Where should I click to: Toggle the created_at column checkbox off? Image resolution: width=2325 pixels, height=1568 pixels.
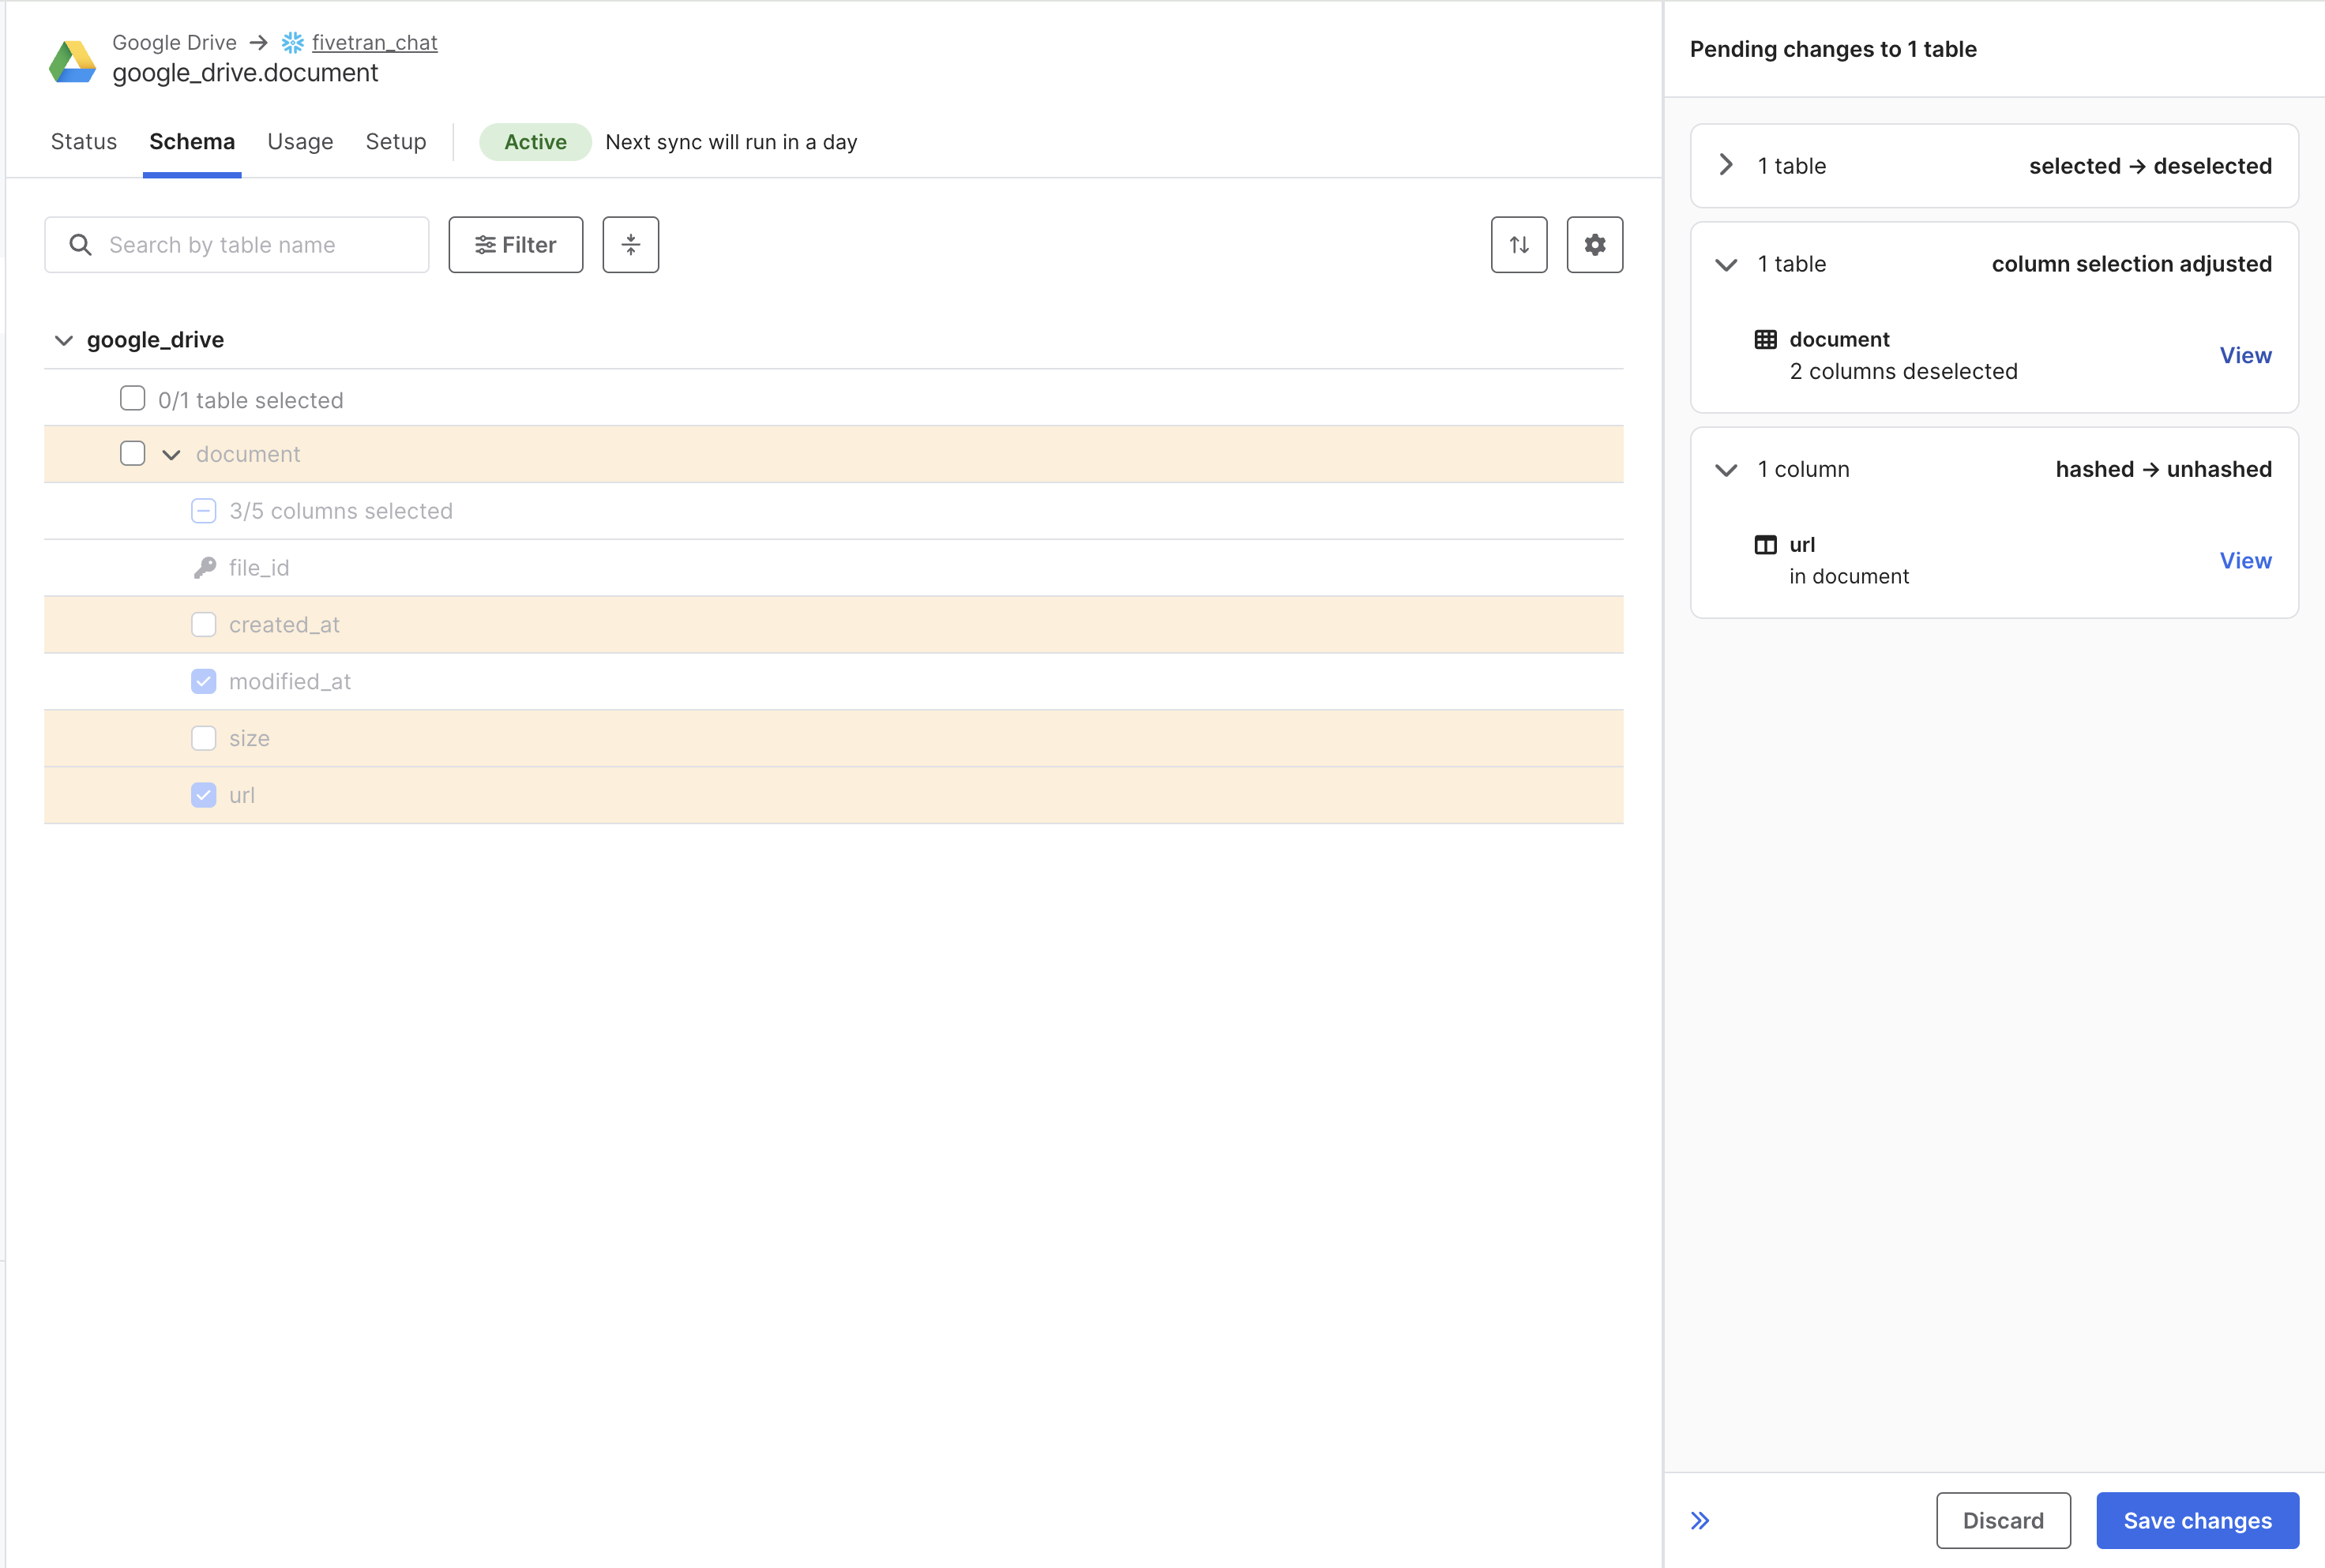coord(205,623)
